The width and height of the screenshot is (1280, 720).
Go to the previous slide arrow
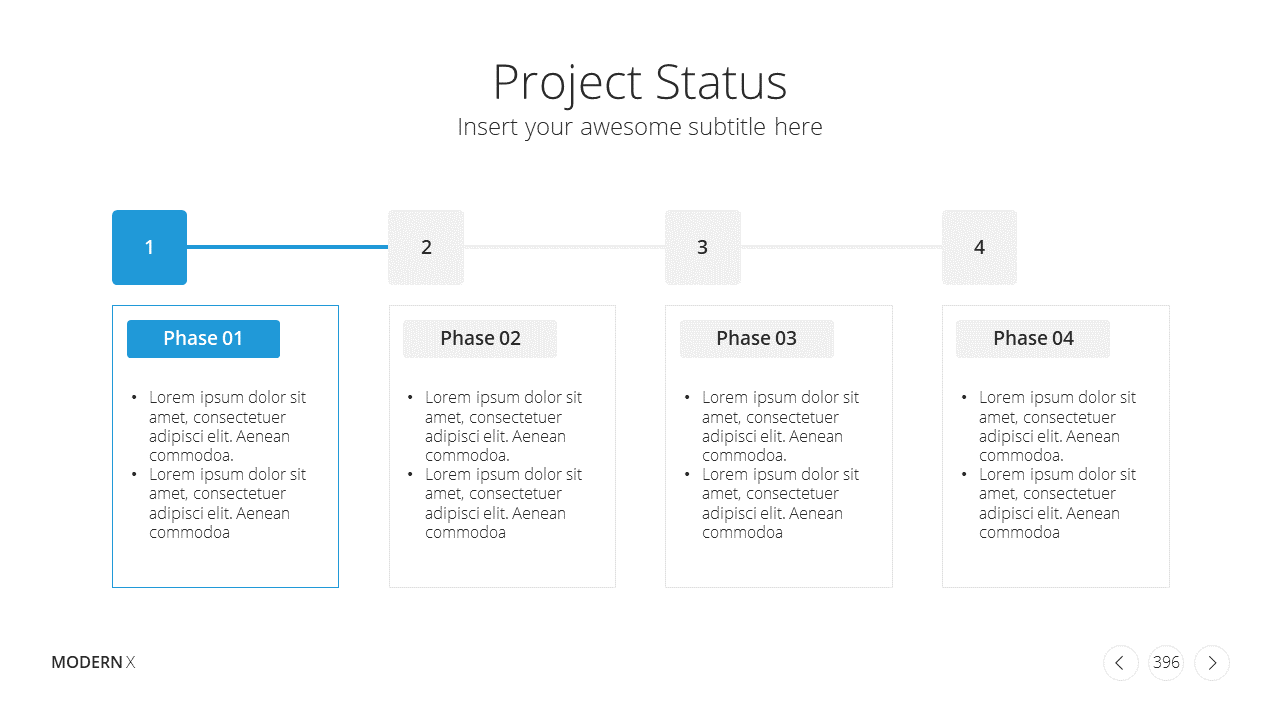click(1120, 662)
